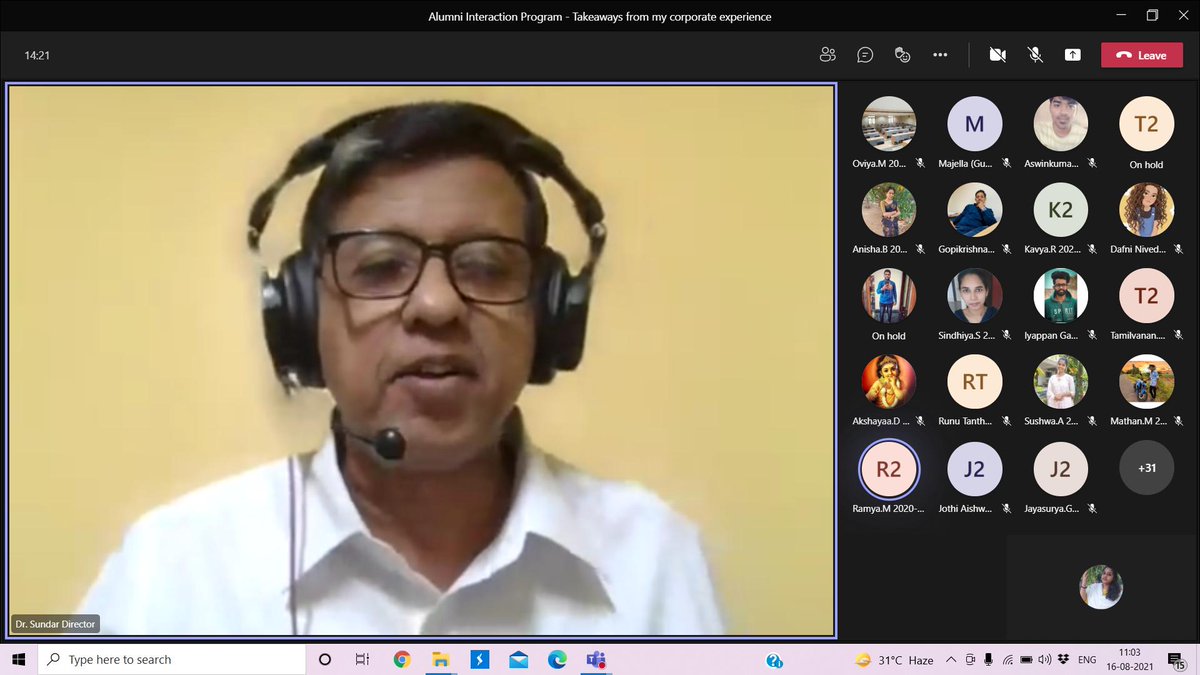Open the participants panel
Image resolution: width=1200 pixels, height=675 pixels.
coord(827,55)
